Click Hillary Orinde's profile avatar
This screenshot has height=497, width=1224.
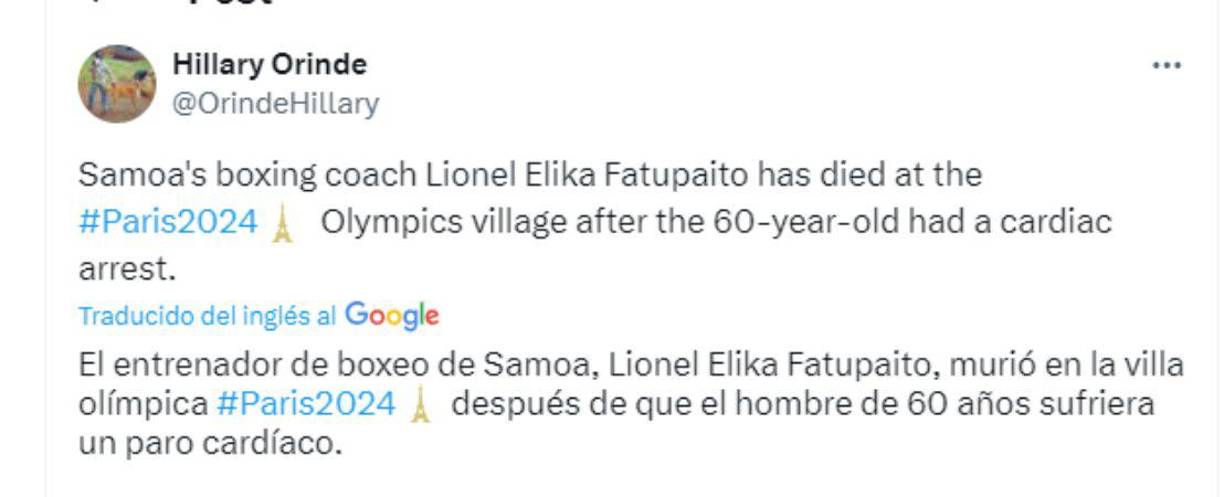pos(117,84)
